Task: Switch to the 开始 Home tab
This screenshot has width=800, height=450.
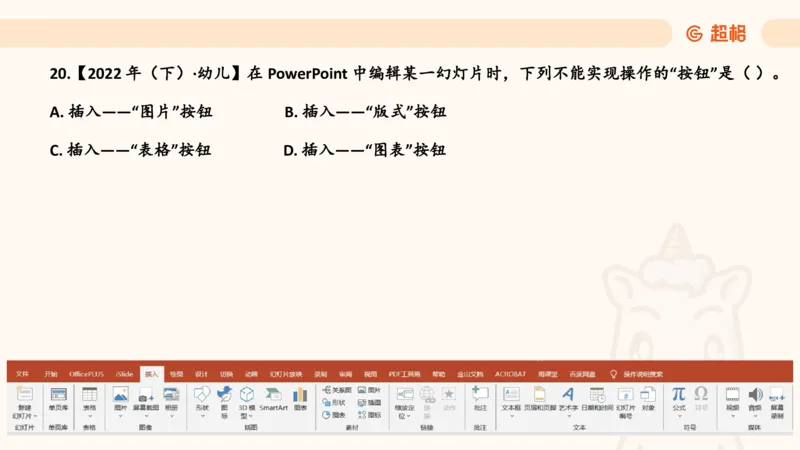Action: pyautogui.click(x=51, y=374)
